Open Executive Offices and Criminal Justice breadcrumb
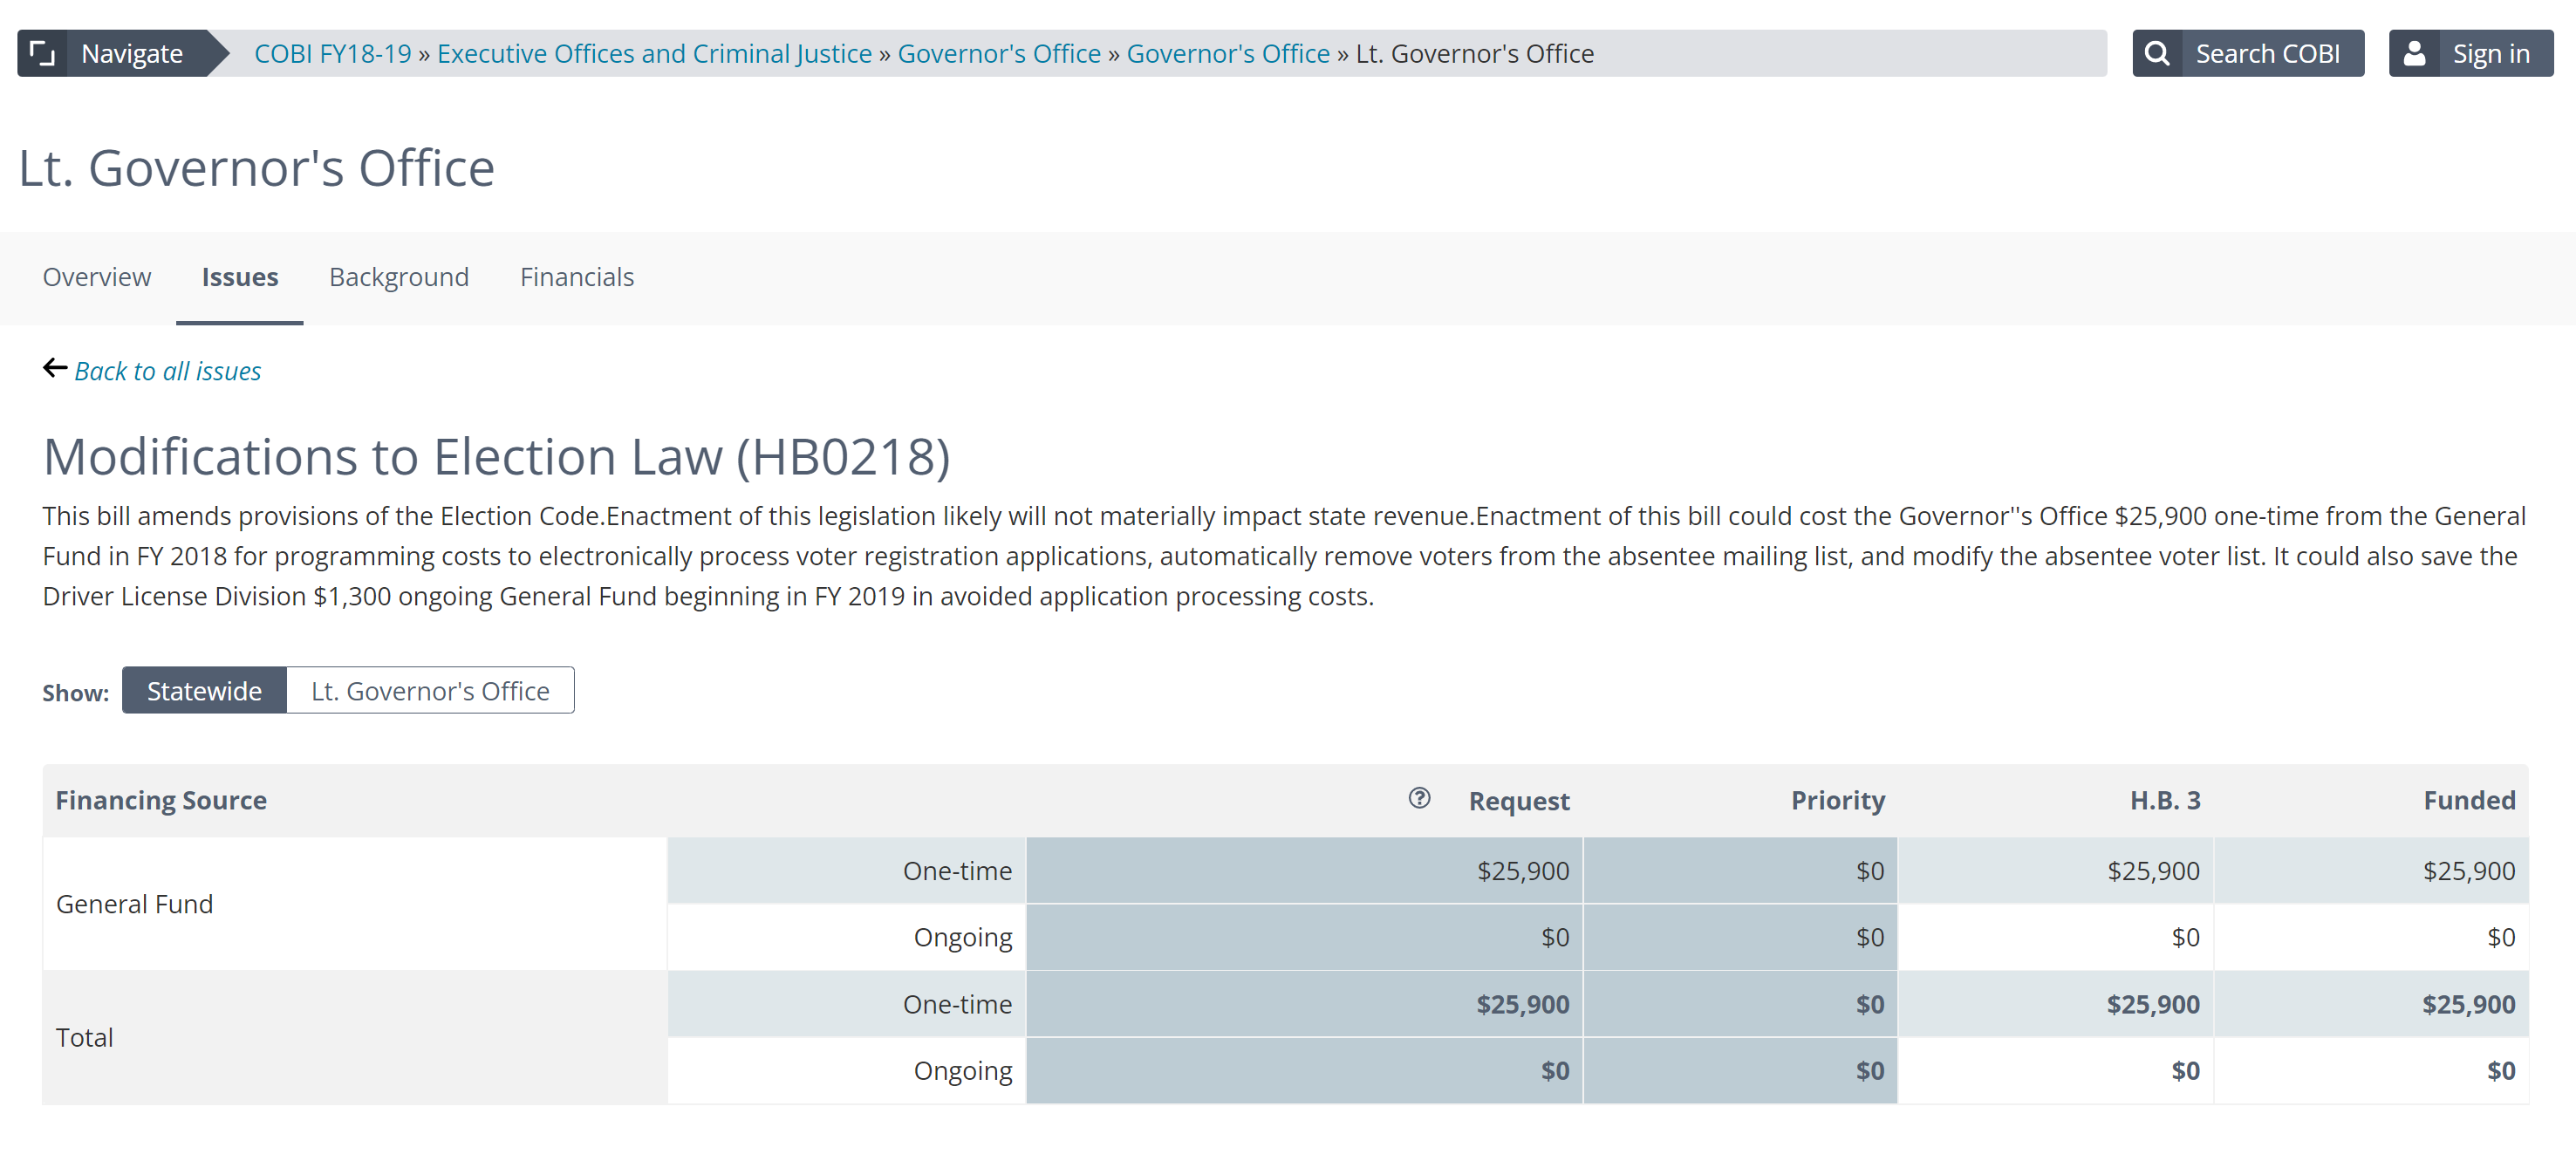 click(x=654, y=53)
